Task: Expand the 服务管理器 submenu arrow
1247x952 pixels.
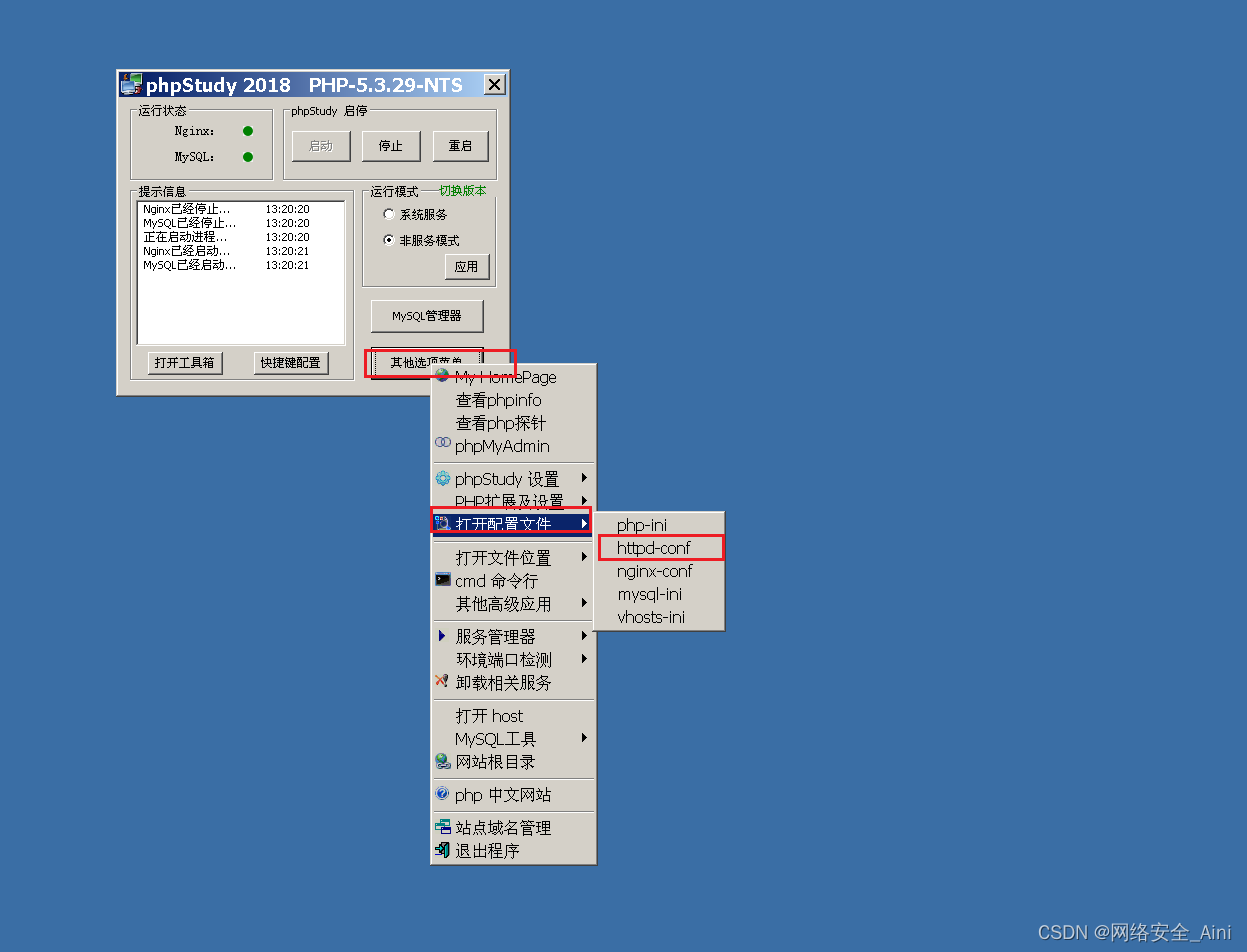Action: pos(584,636)
